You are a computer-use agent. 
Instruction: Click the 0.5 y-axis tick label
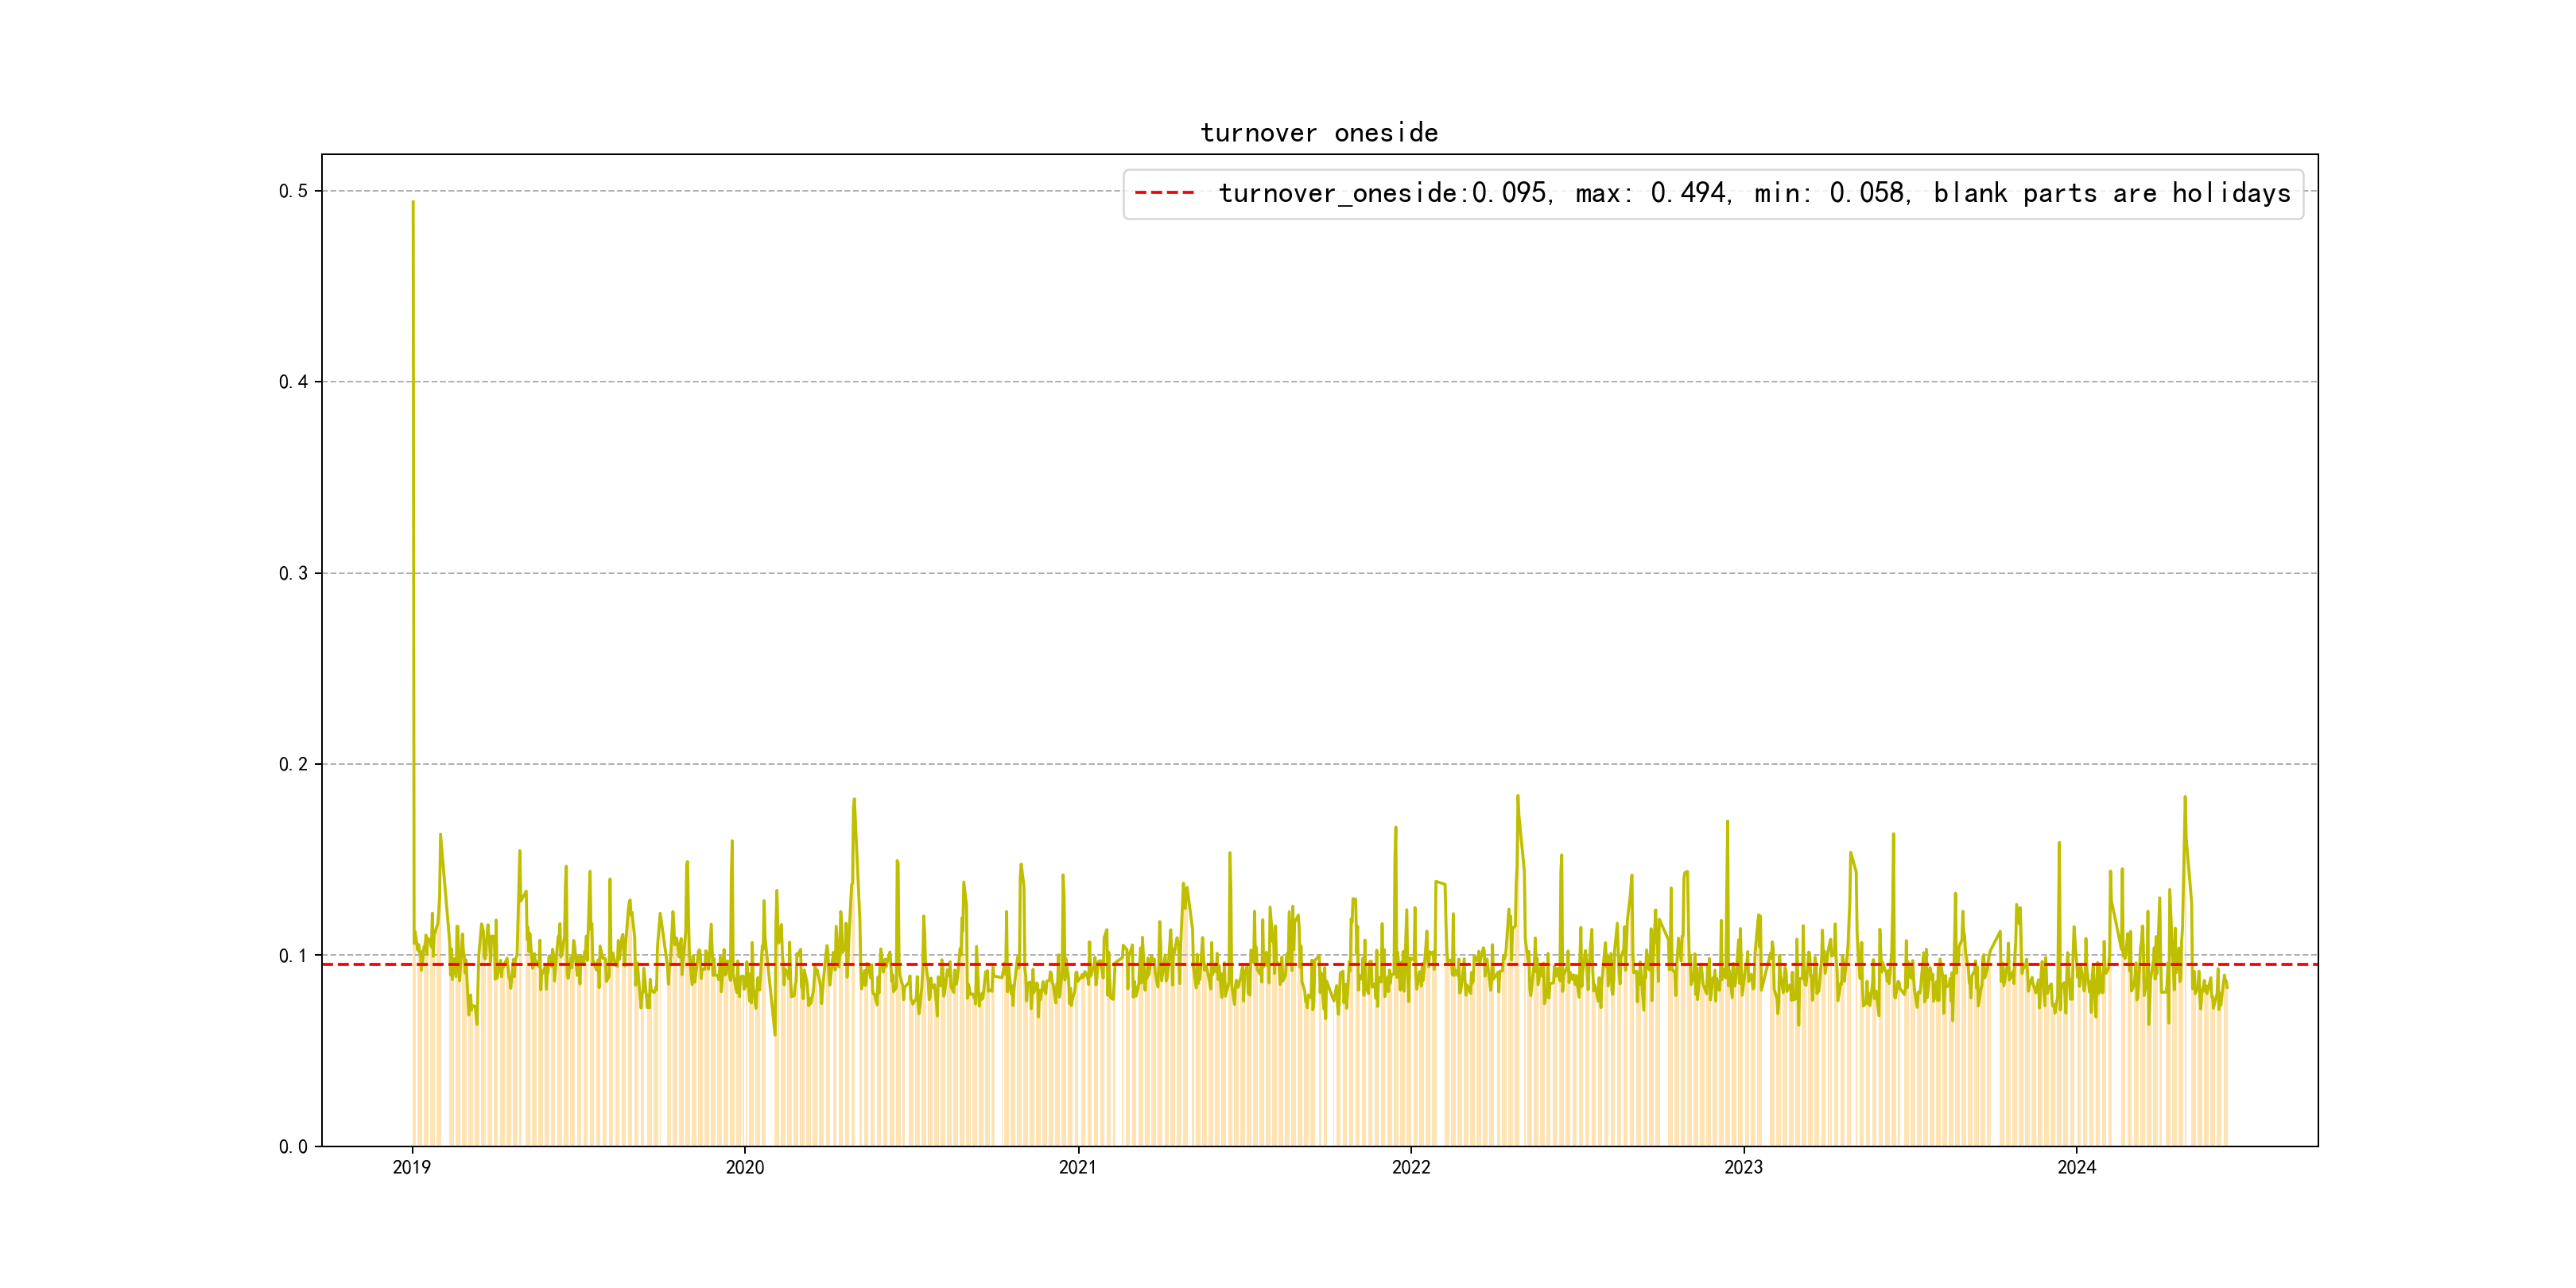click(x=293, y=191)
